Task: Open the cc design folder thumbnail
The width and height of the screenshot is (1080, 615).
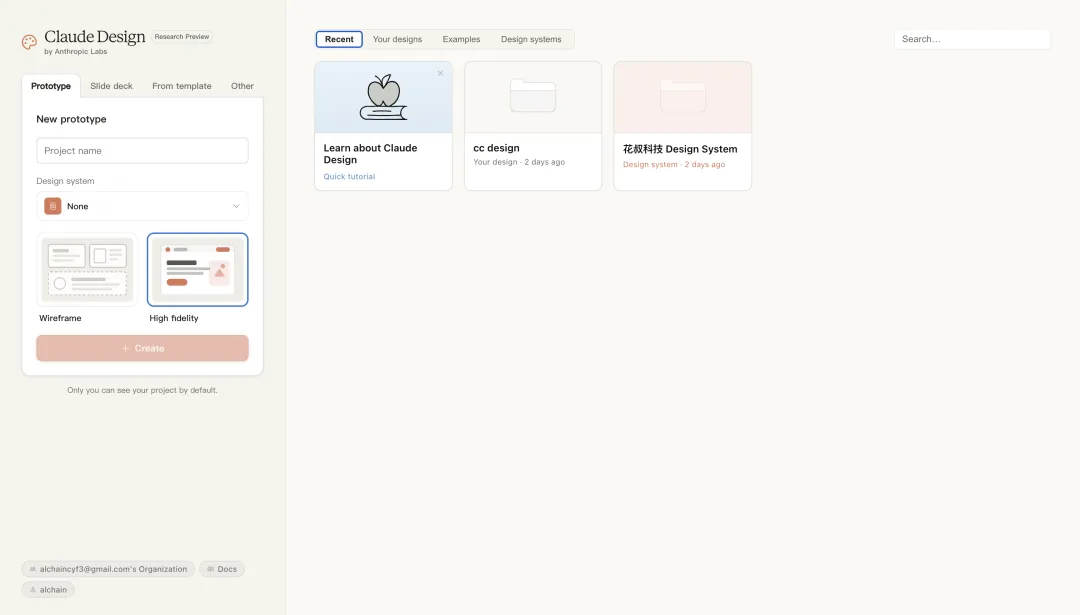Action: 532,97
